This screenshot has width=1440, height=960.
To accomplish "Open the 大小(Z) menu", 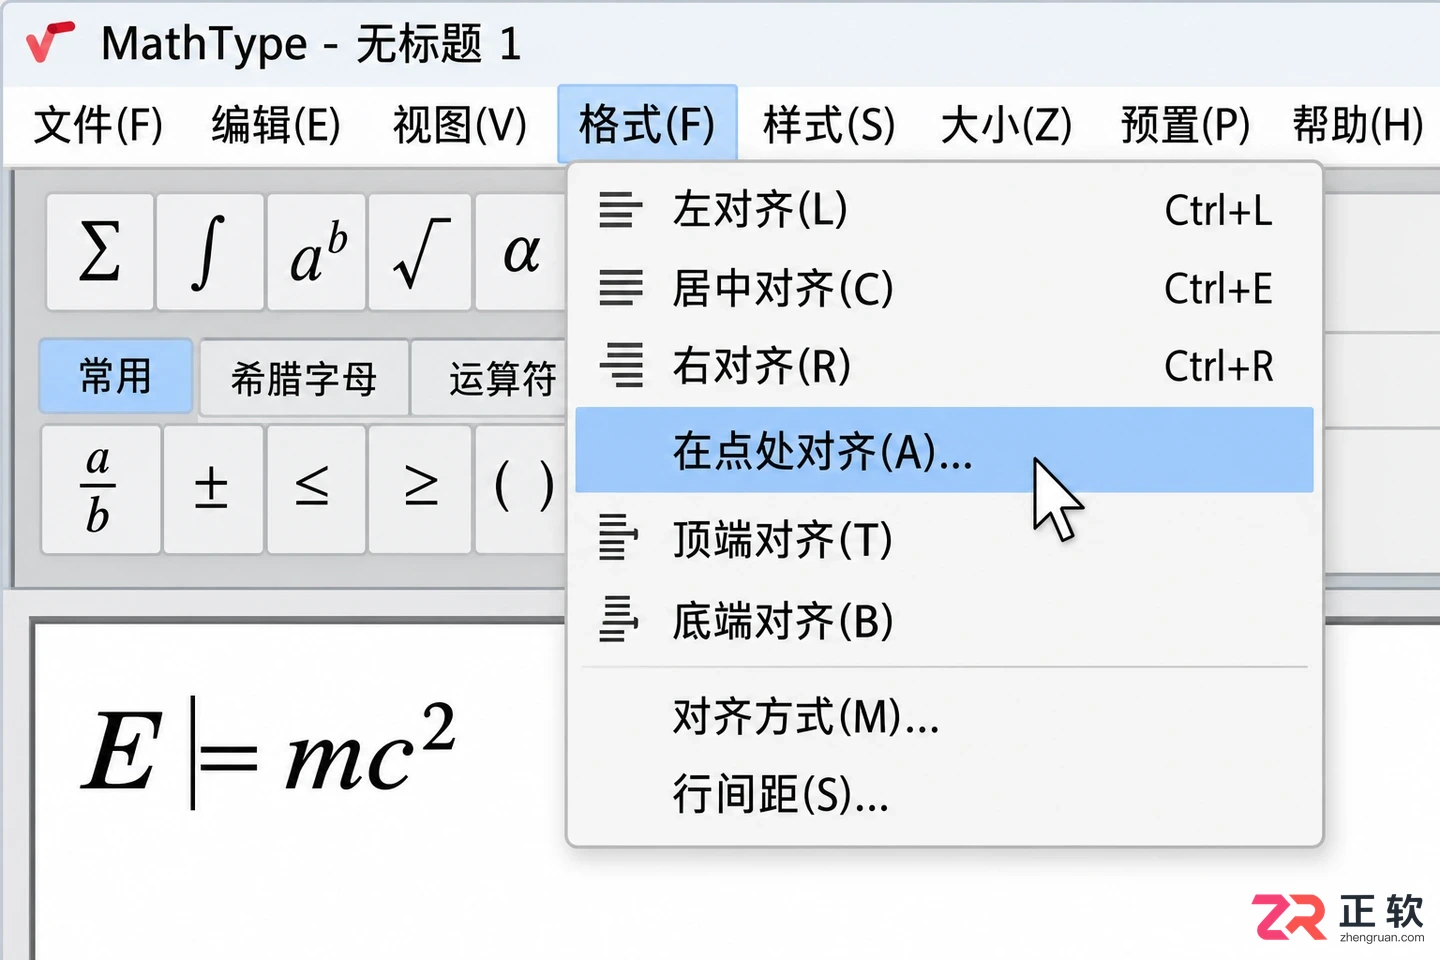I will point(1006,125).
